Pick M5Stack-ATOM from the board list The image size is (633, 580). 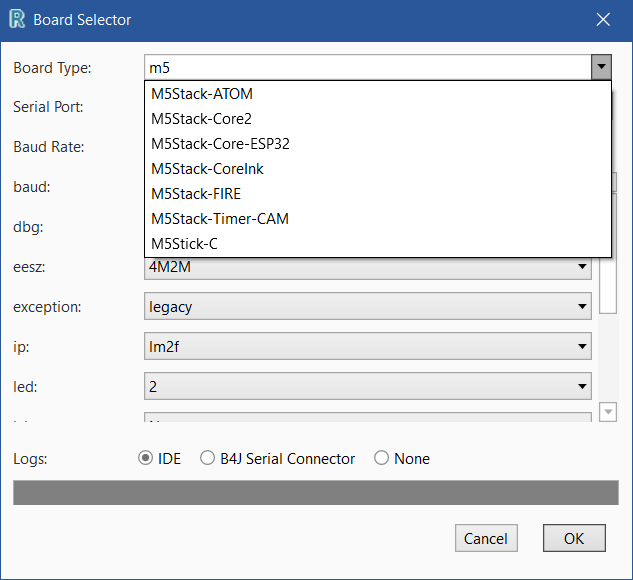click(202, 94)
